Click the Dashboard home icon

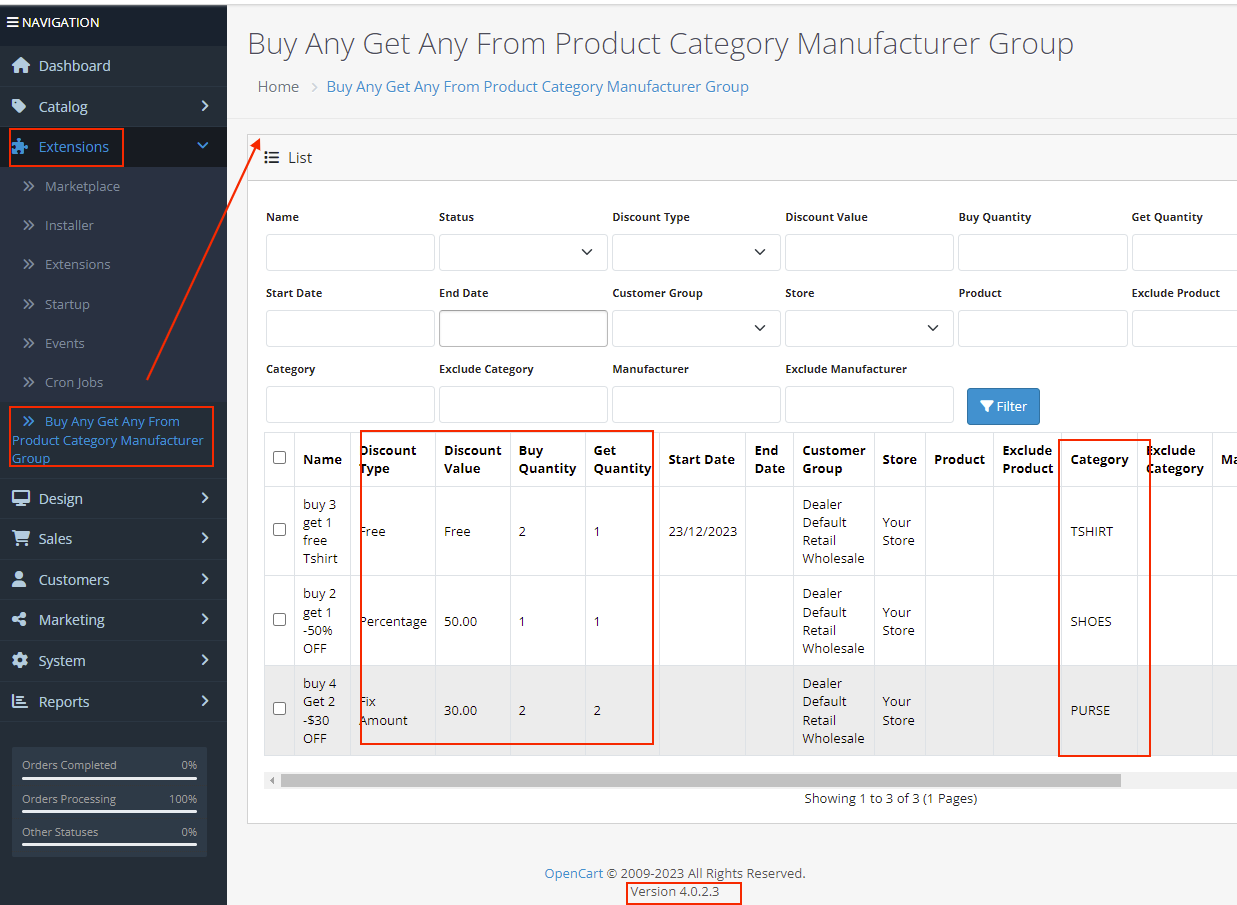(20, 66)
